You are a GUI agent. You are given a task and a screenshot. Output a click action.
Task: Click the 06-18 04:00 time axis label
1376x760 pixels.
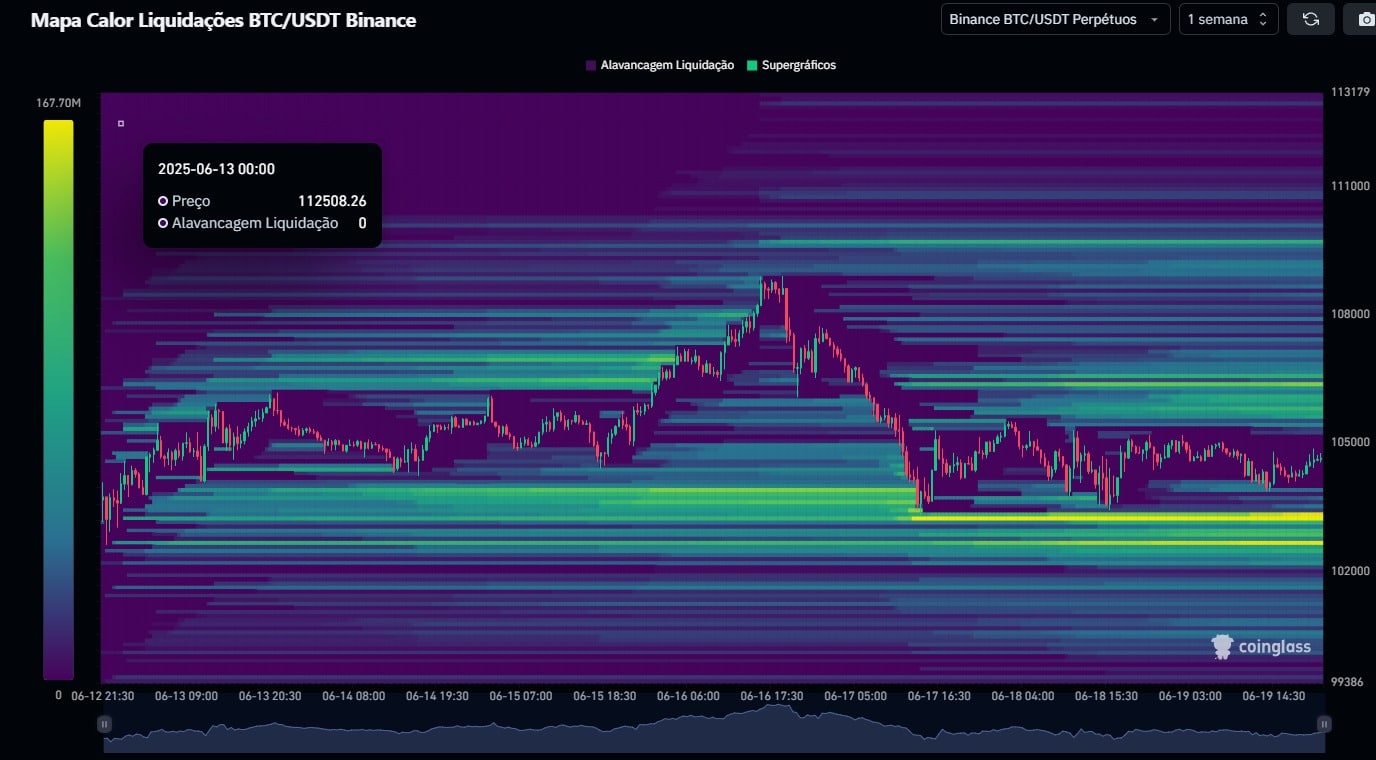tap(1022, 695)
